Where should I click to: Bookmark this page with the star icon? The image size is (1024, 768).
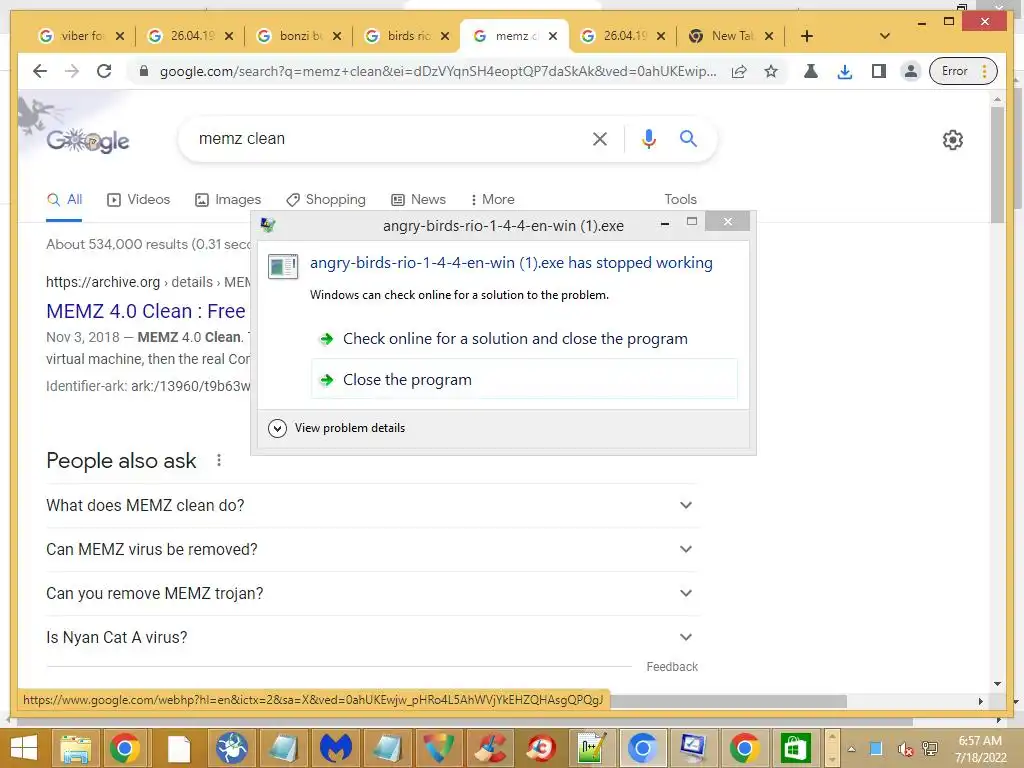771,71
